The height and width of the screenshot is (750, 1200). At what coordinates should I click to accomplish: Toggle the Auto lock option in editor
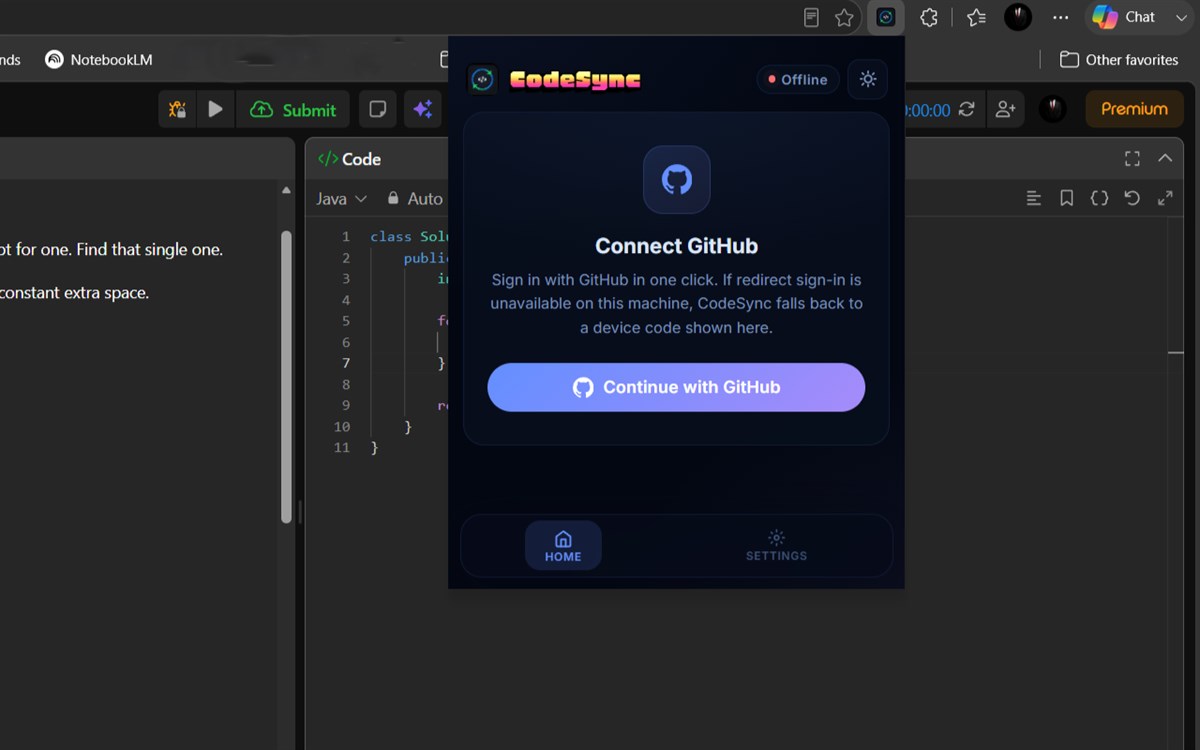pyautogui.click(x=415, y=199)
